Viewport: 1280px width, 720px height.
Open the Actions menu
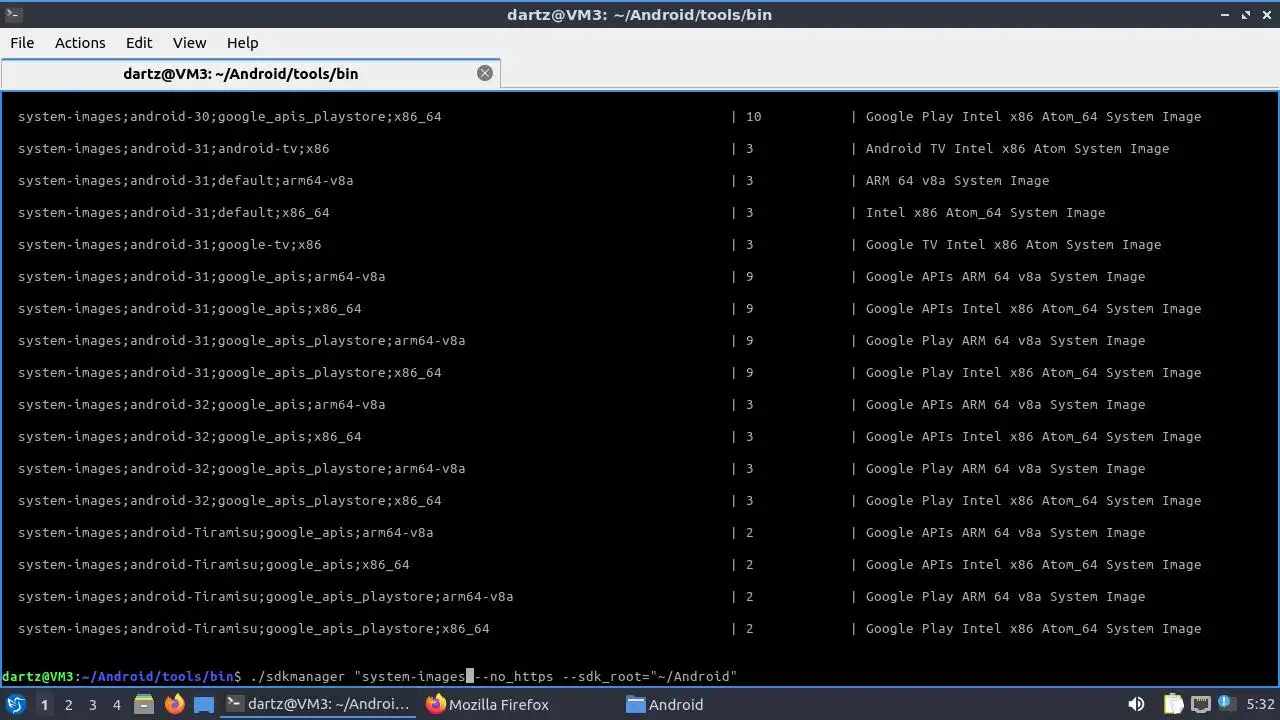pyautogui.click(x=80, y=43)
